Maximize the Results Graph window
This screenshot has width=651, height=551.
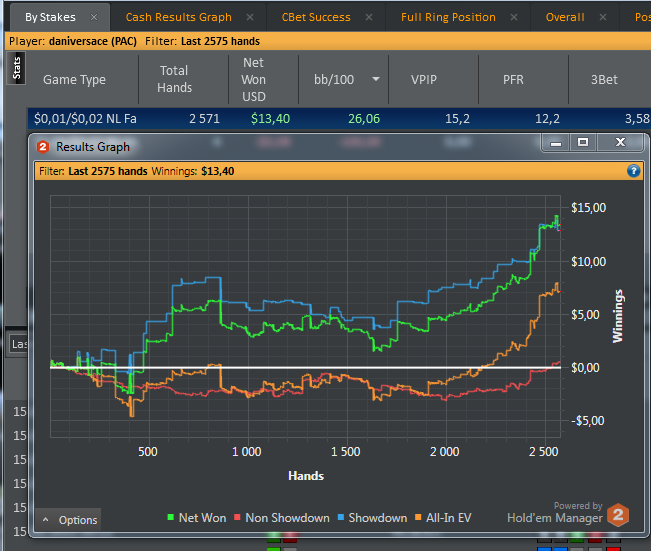[x=583, y=143]
